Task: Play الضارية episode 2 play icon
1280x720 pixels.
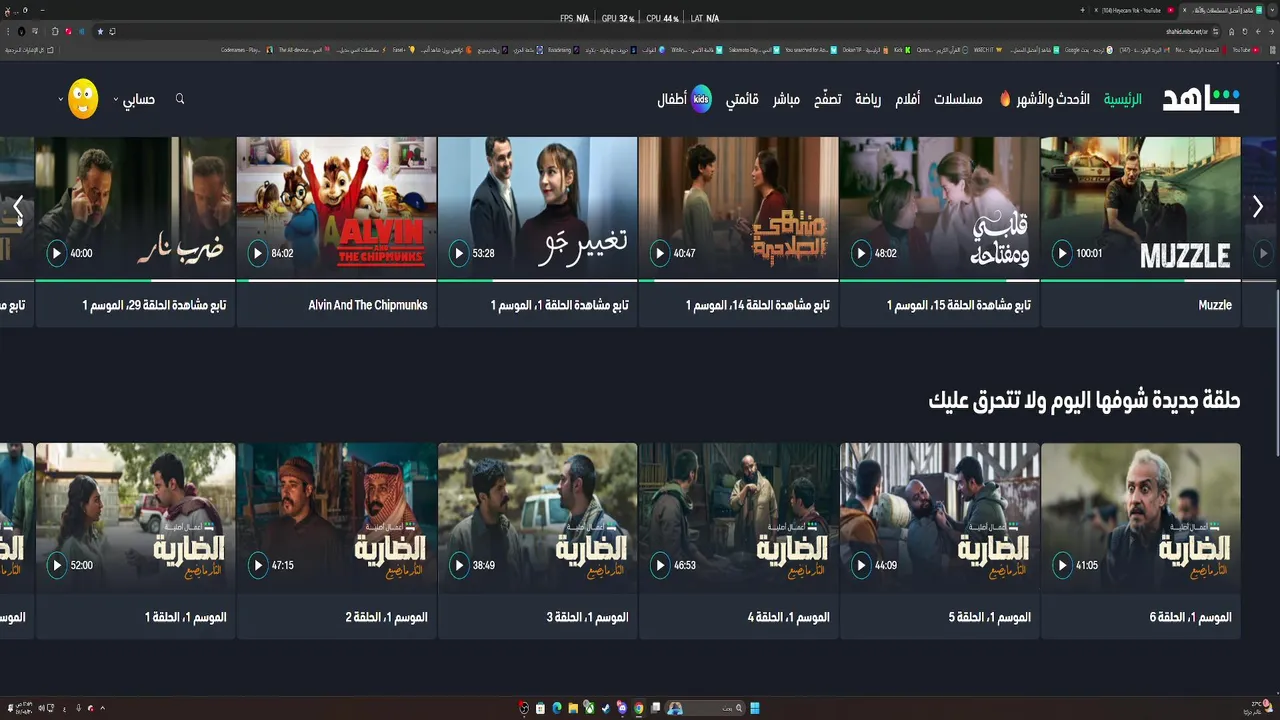Action: 258,565
